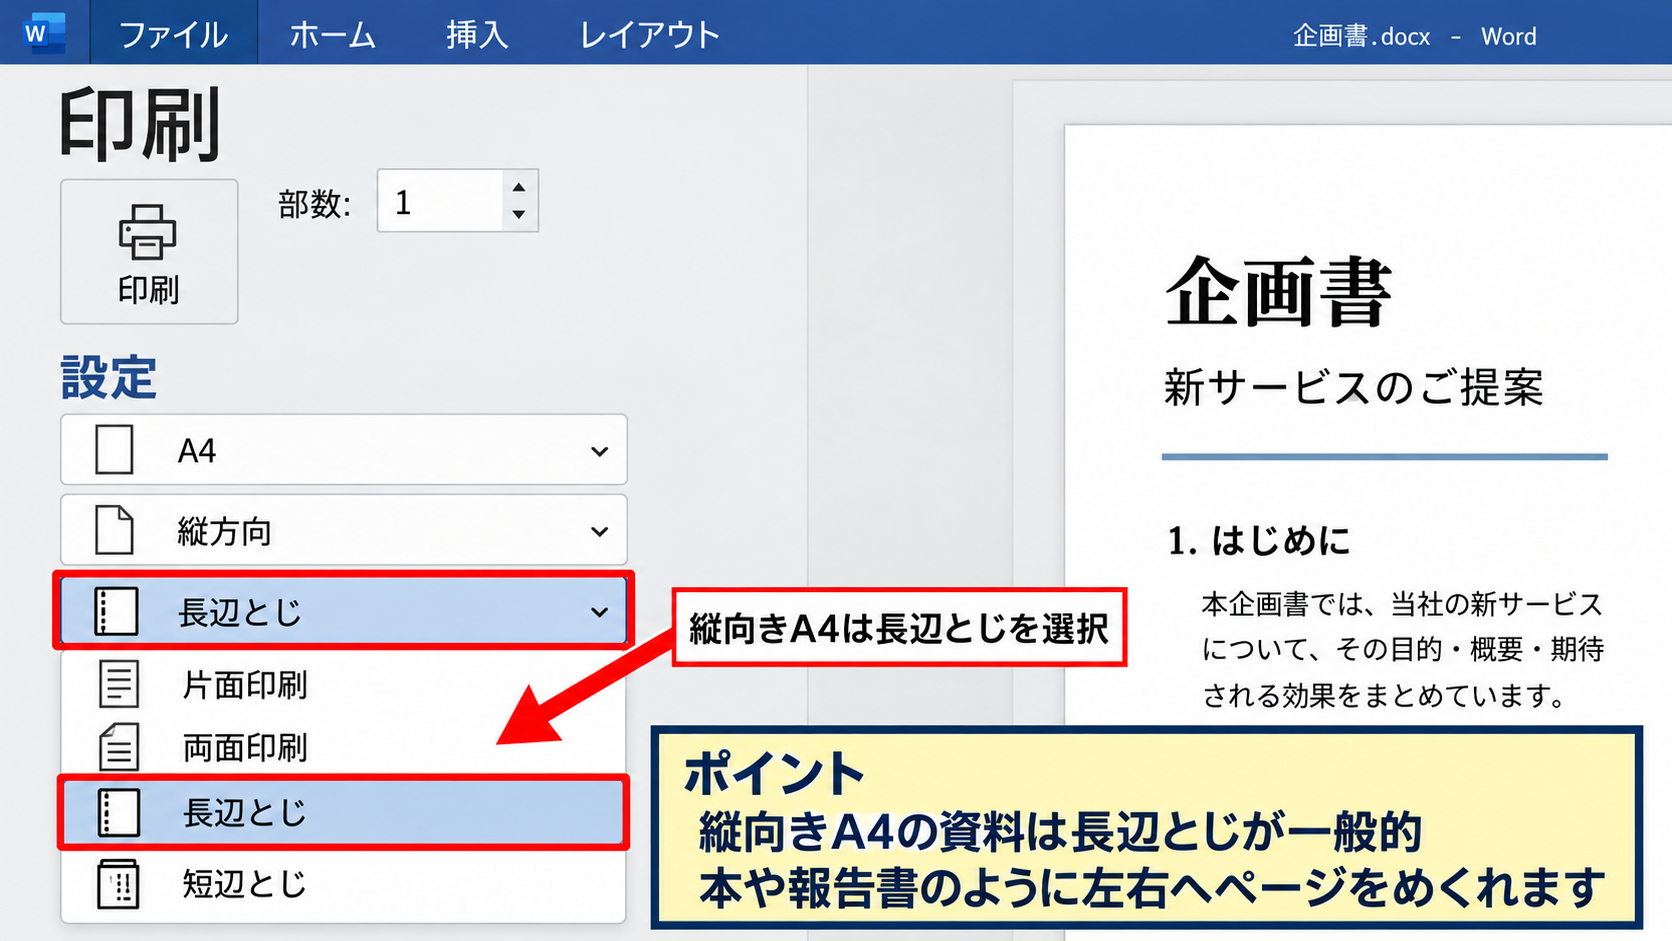The width and height of the screenshot is (1672, 941).
Task: Switch to the ホーム tab
Action: pos(333,35)
